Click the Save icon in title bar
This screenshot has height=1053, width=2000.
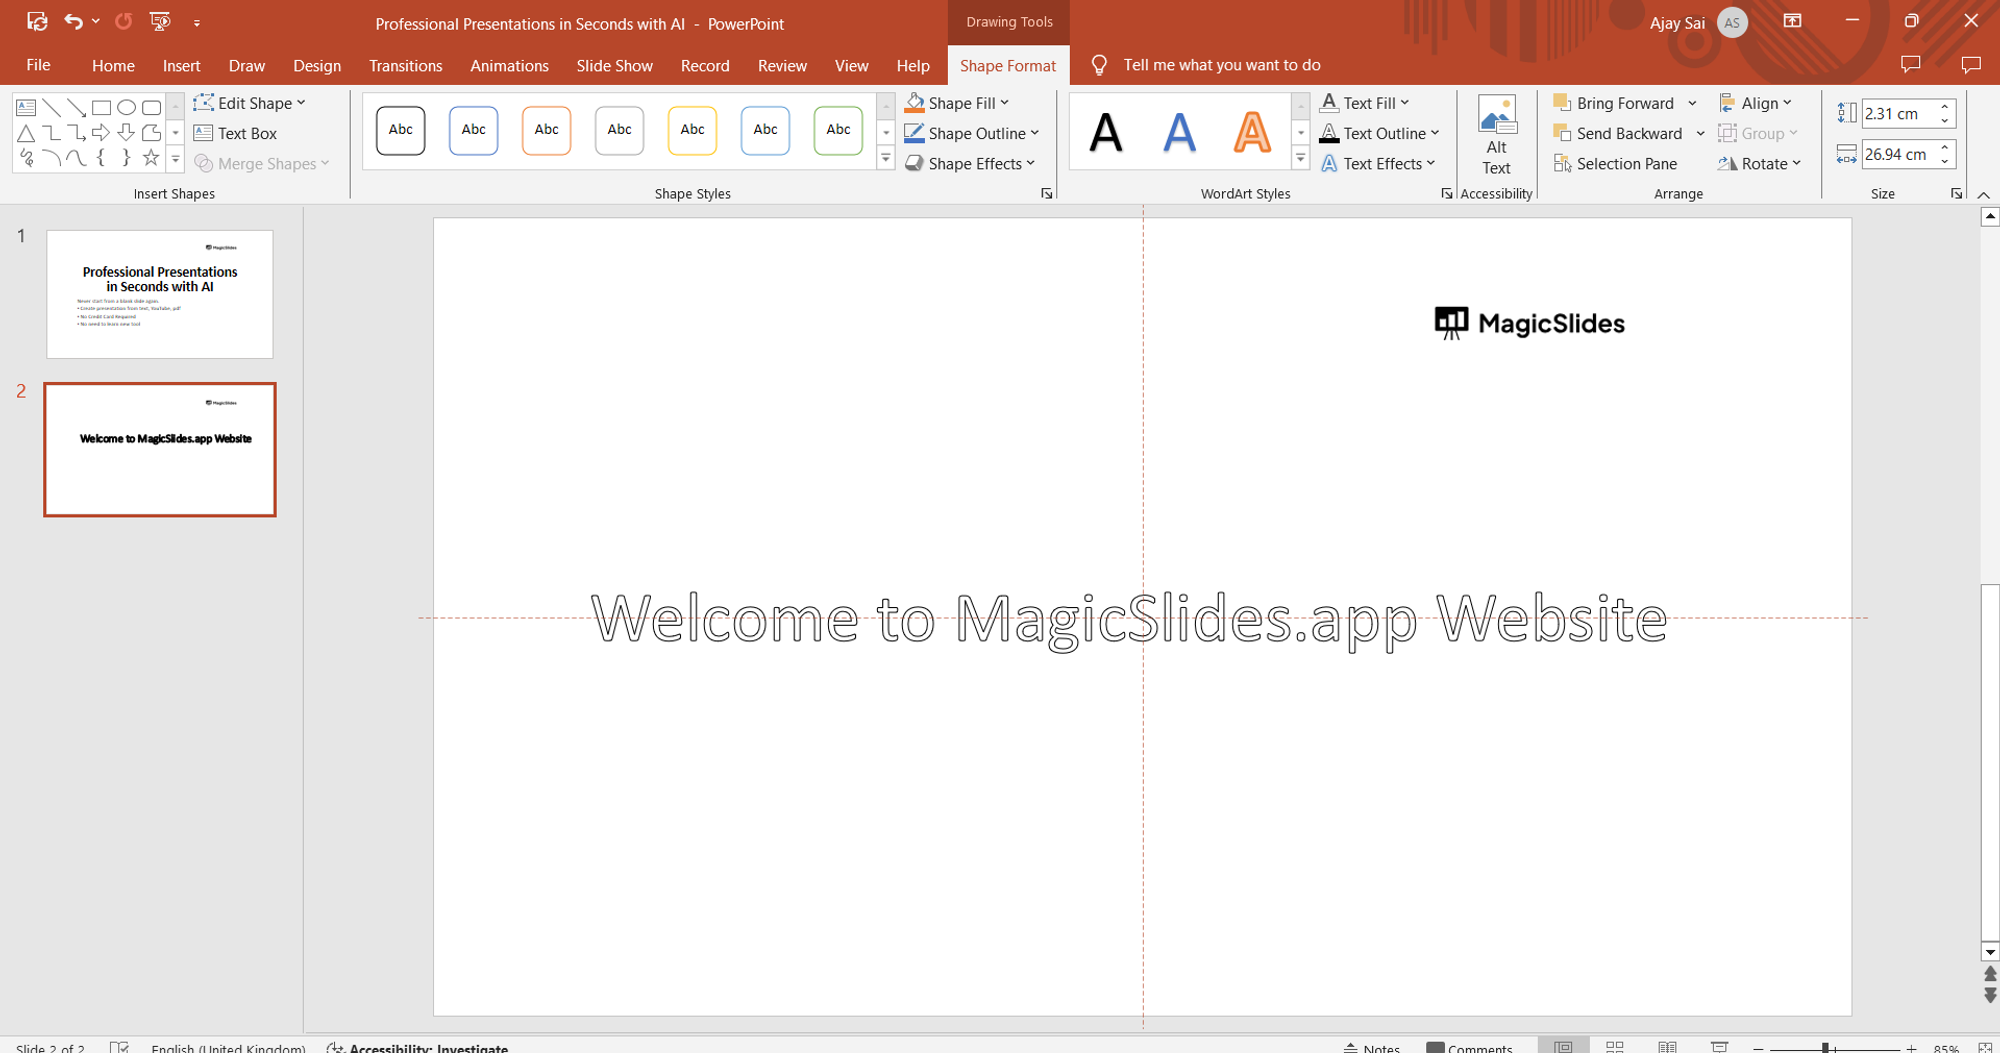(37, 21)
